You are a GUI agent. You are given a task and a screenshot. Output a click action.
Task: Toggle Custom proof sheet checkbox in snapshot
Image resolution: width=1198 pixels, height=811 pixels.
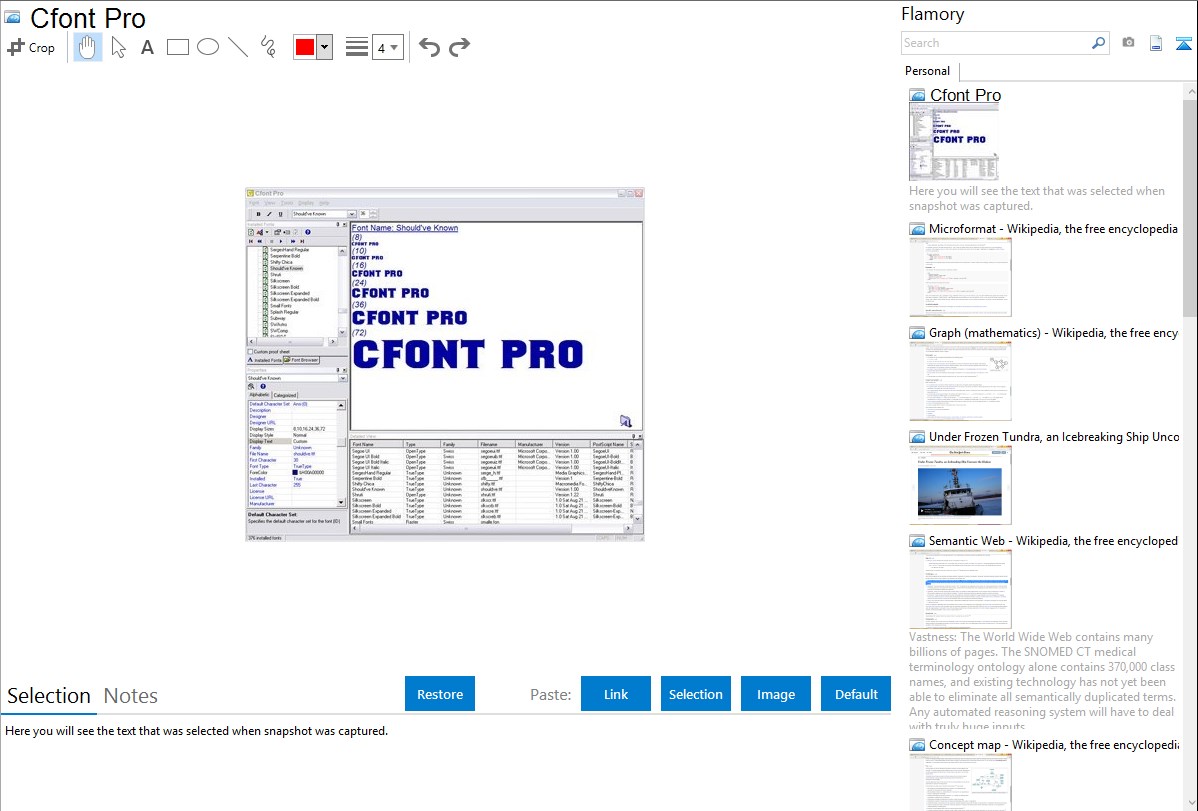pyautogui.click(x=250, y=352)
